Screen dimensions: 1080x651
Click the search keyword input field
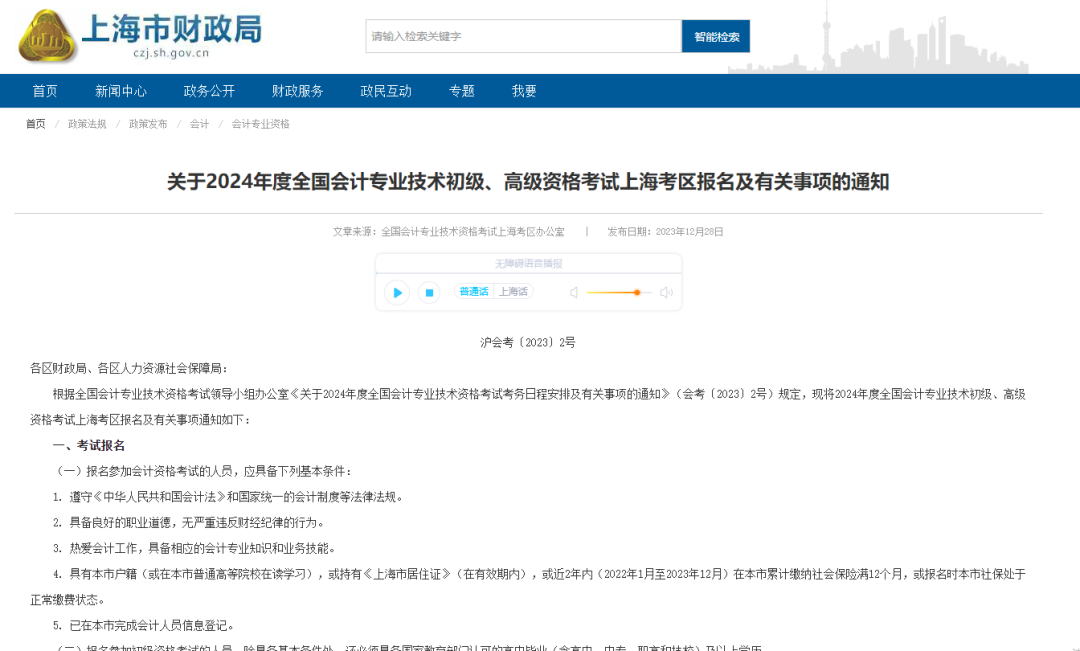pyautogui.click(x=520, y=35)
